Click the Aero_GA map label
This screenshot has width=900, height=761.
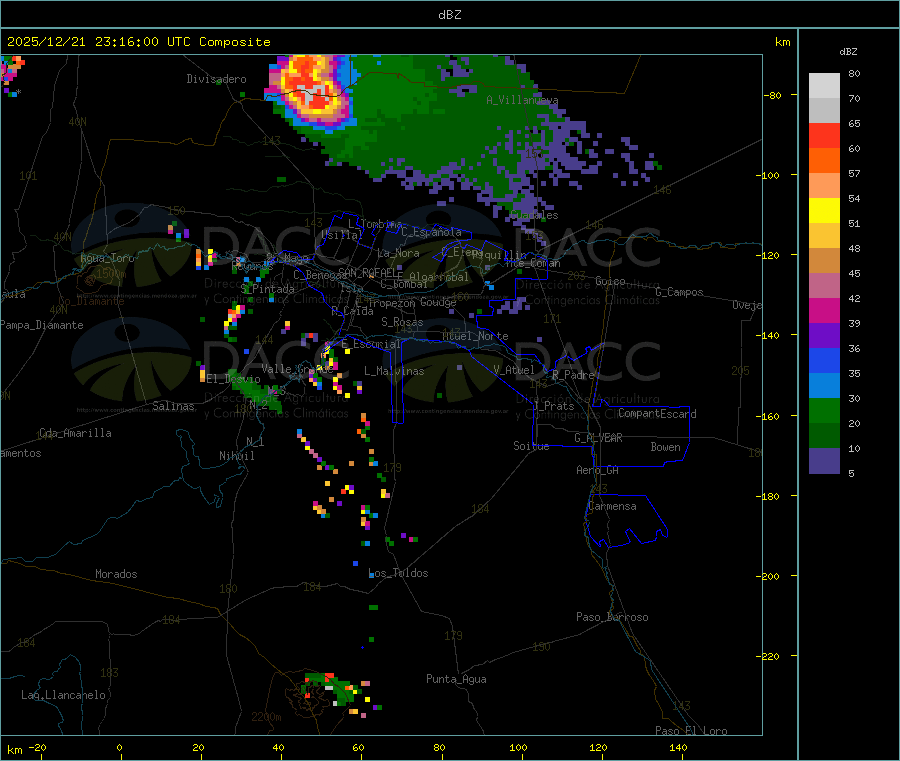click(x=598, y=470)
